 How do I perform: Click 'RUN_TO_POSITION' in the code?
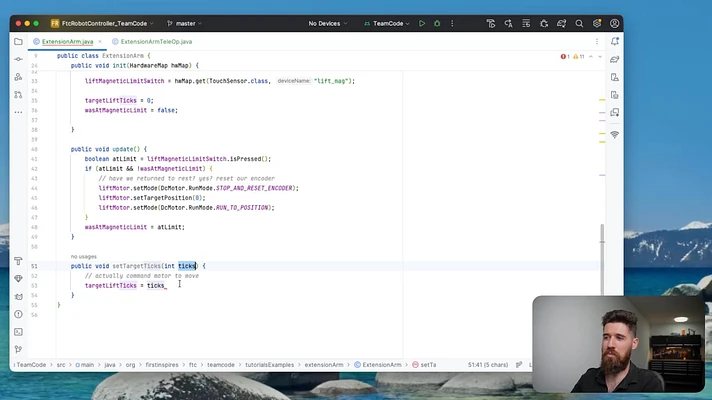(x=242, y=207)
